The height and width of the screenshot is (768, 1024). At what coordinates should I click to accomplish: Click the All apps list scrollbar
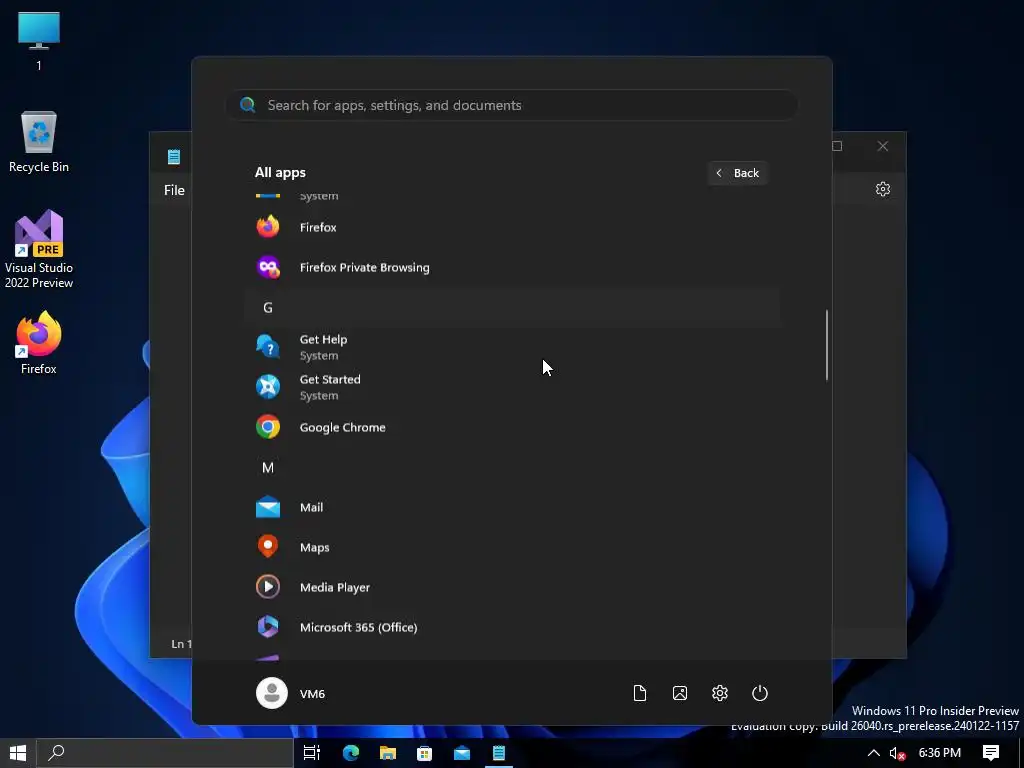point(827,345)
